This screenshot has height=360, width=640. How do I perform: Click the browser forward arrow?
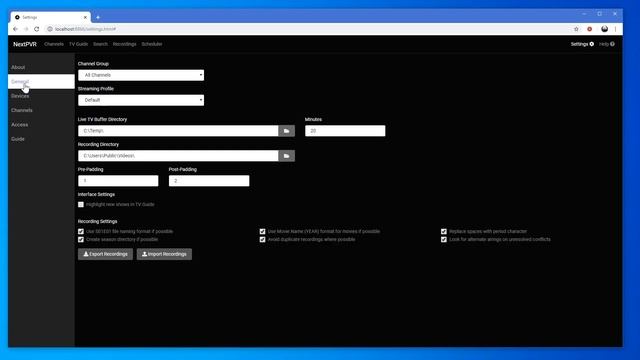[26, 29]
